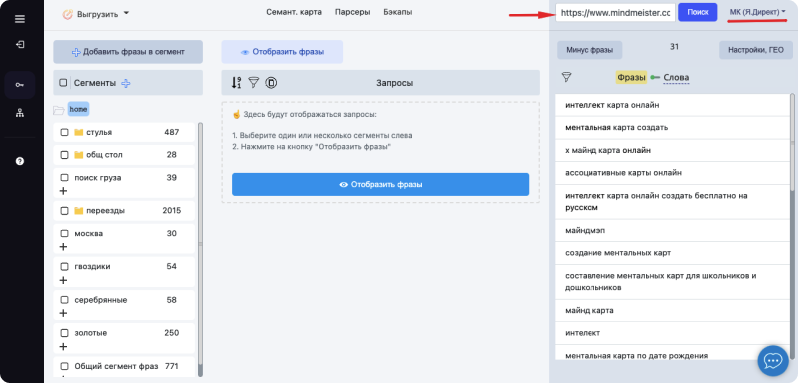Image resolution: width=798 pixels, height=383 pixels.
Task: Toggle the select-all Сегменты checkbox
Action: pyautogui.click(x=63, y=83)
